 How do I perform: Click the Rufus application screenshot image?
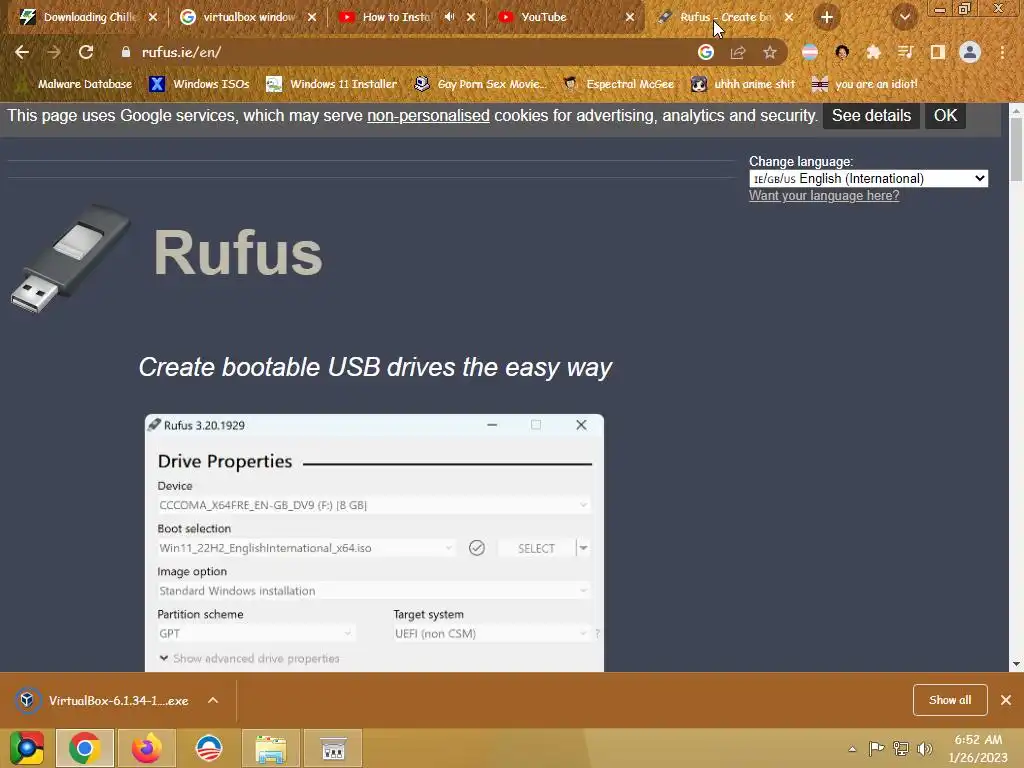pyautogui.click(x=374, y=543)
